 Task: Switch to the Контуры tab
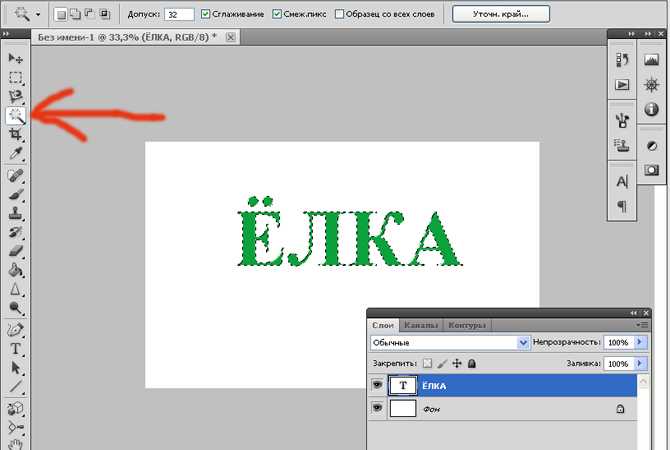[467, 325]
